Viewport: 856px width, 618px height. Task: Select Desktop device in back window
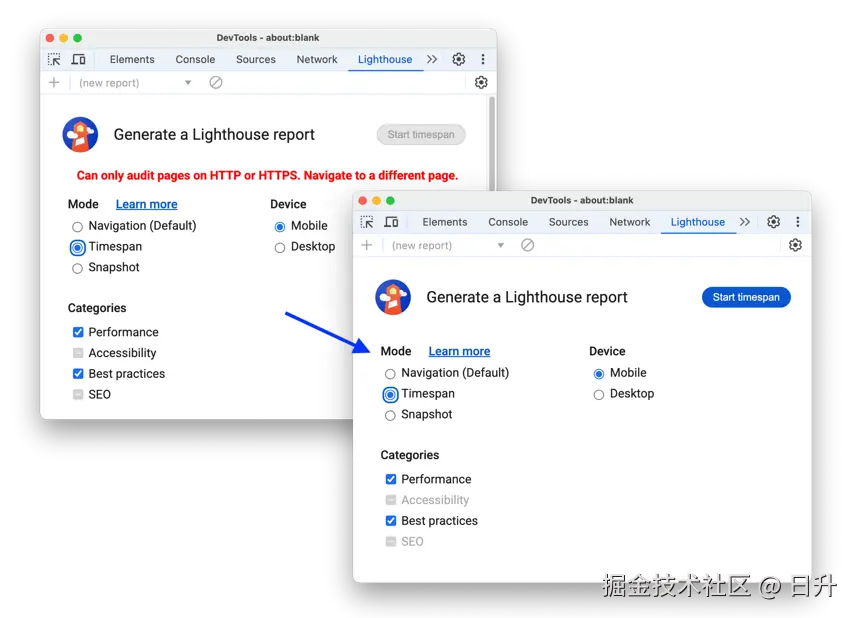pos(280,247)
